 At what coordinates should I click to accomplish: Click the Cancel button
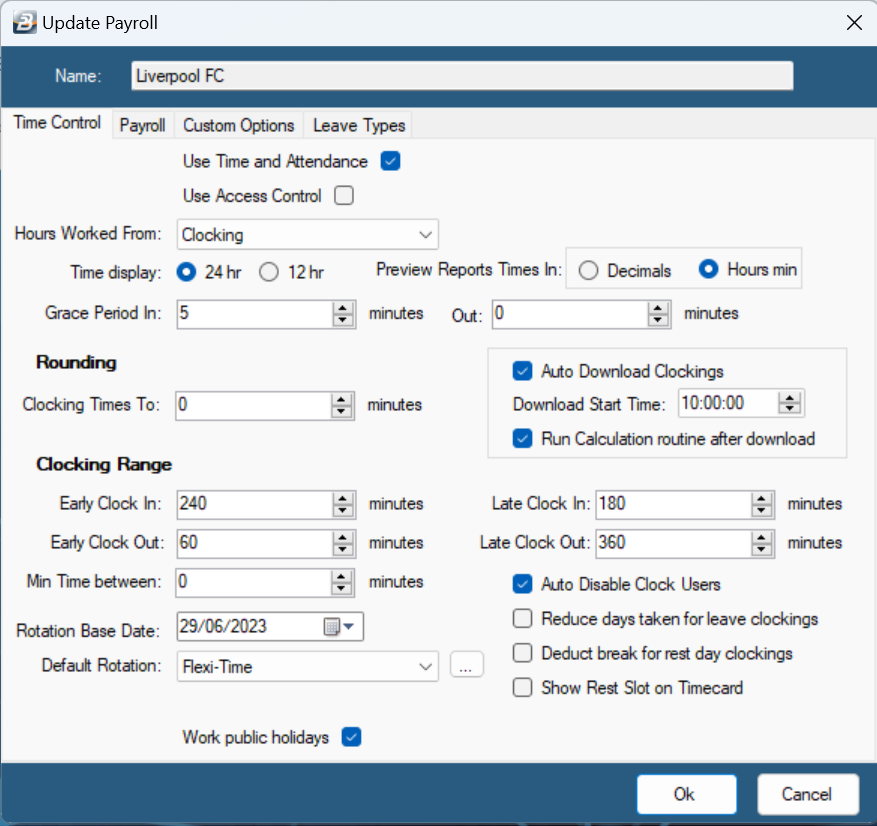[808, 794]
